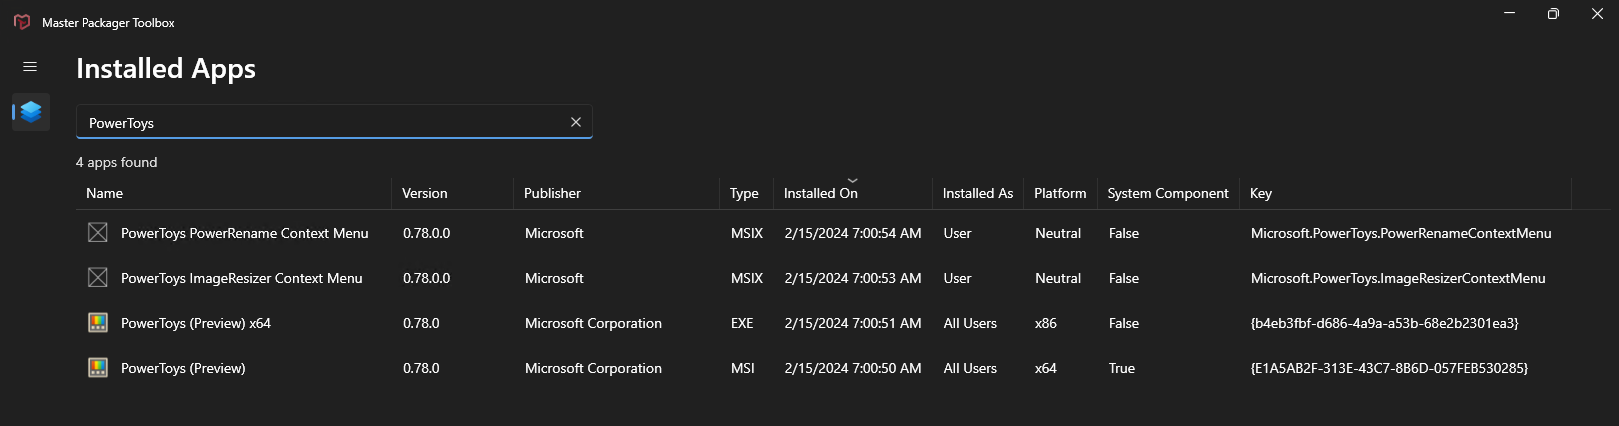Click install date 2/15/2024 7:00:50 AM
This screenshot has height=426, width=1619.
click(x=853, y=368)
